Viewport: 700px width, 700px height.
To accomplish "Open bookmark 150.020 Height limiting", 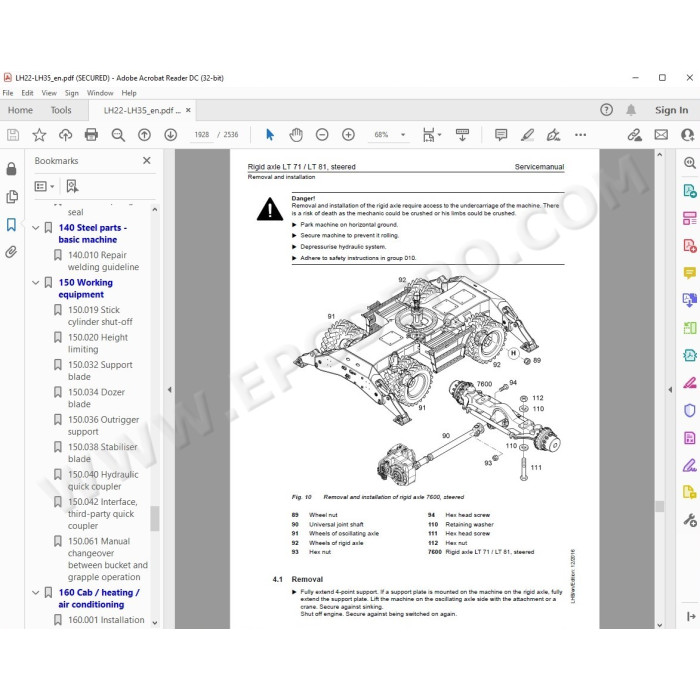I will click(x=98, y=343).
